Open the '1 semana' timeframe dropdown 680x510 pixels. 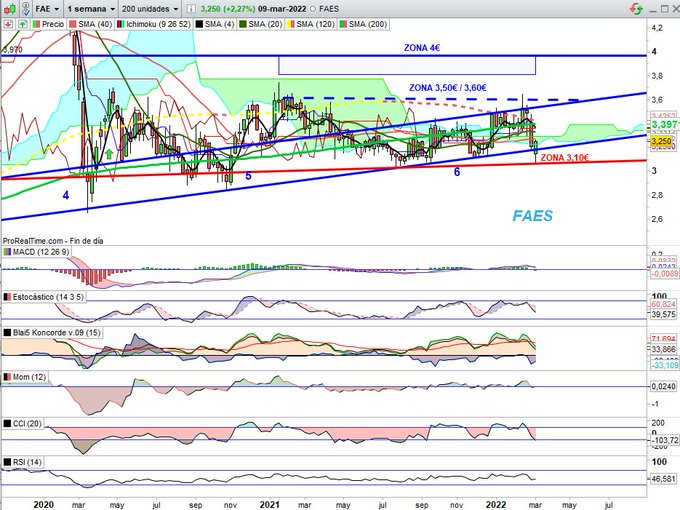91,9
